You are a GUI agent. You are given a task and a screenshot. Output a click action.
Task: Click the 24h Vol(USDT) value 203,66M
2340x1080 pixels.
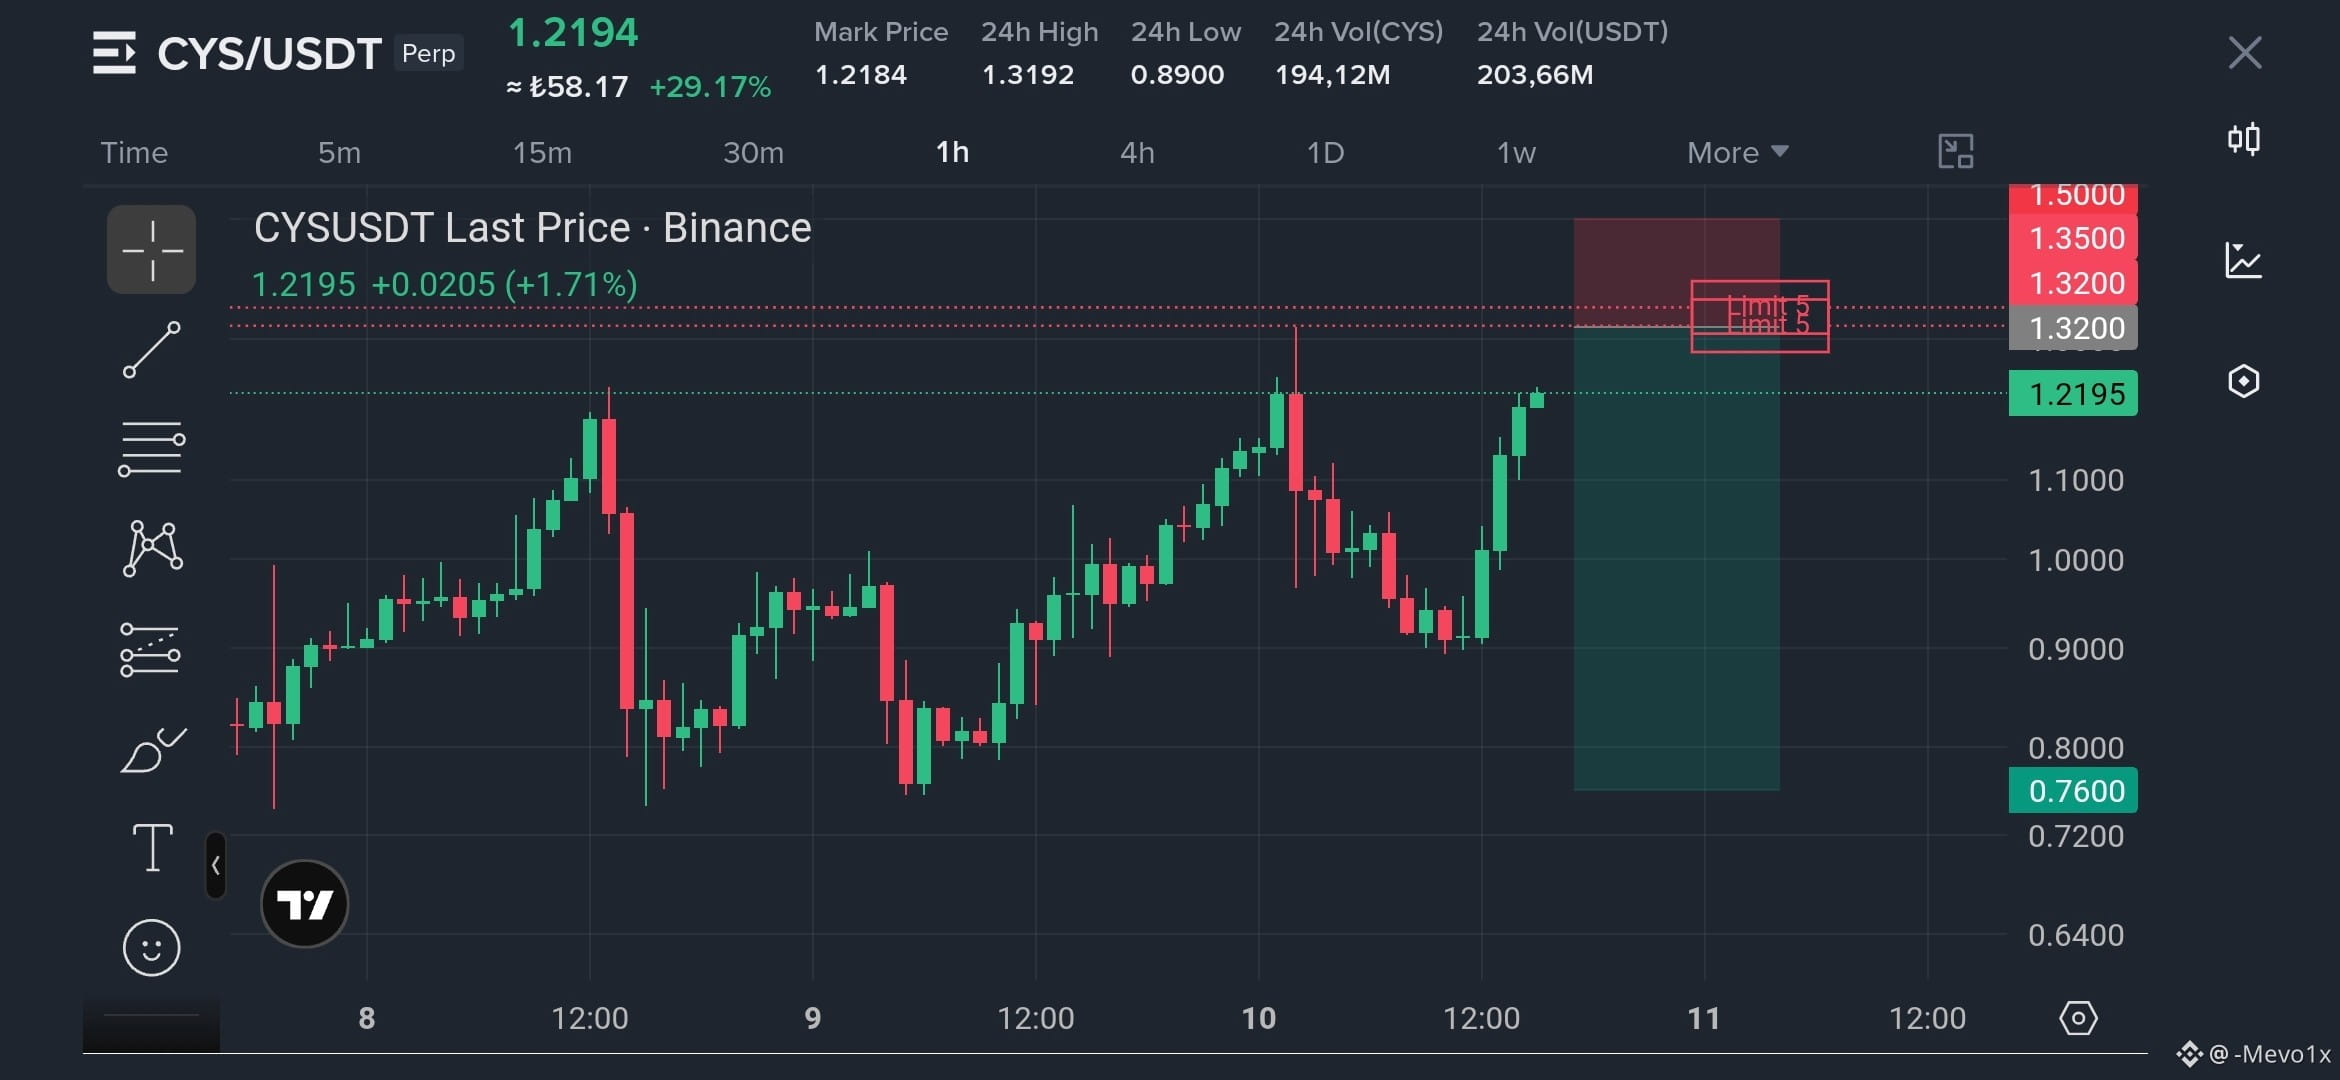1535,75
